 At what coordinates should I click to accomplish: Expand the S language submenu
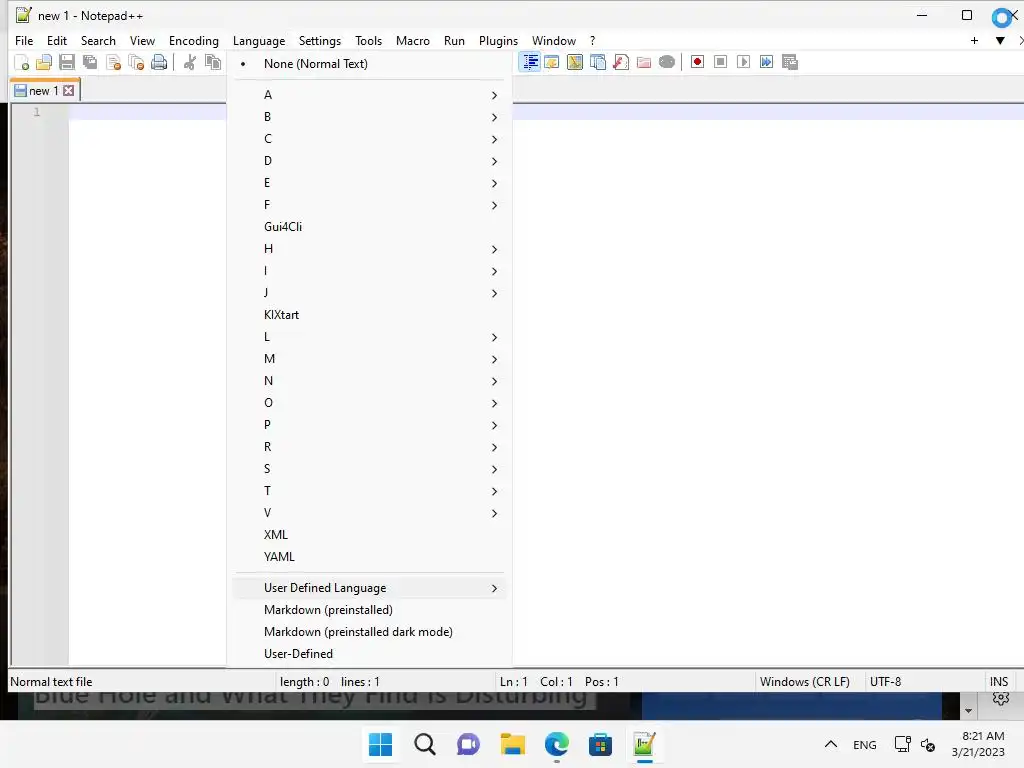click(x=369, y=469)
